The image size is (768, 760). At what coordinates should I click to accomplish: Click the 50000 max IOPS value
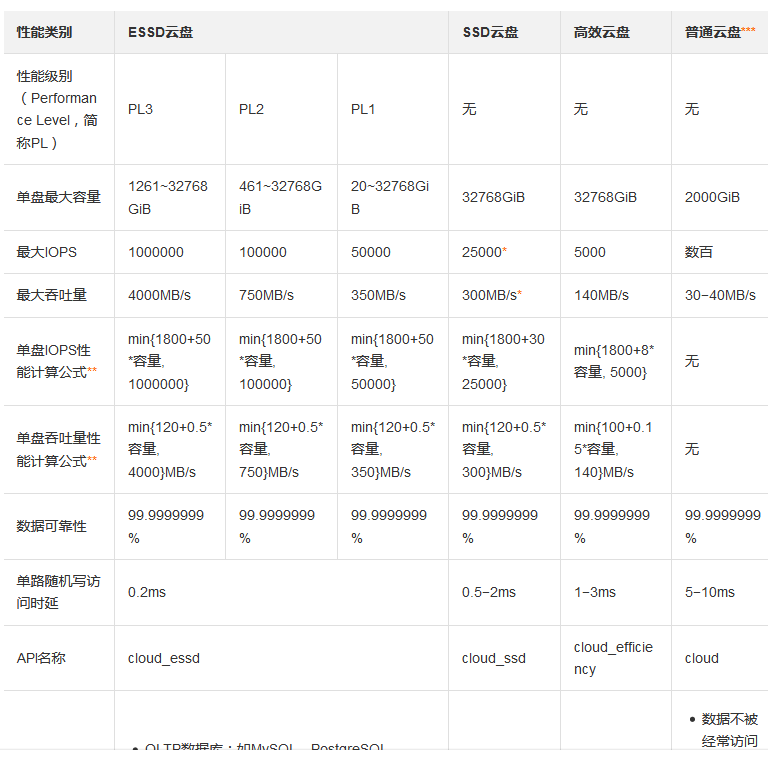(371, 252)
